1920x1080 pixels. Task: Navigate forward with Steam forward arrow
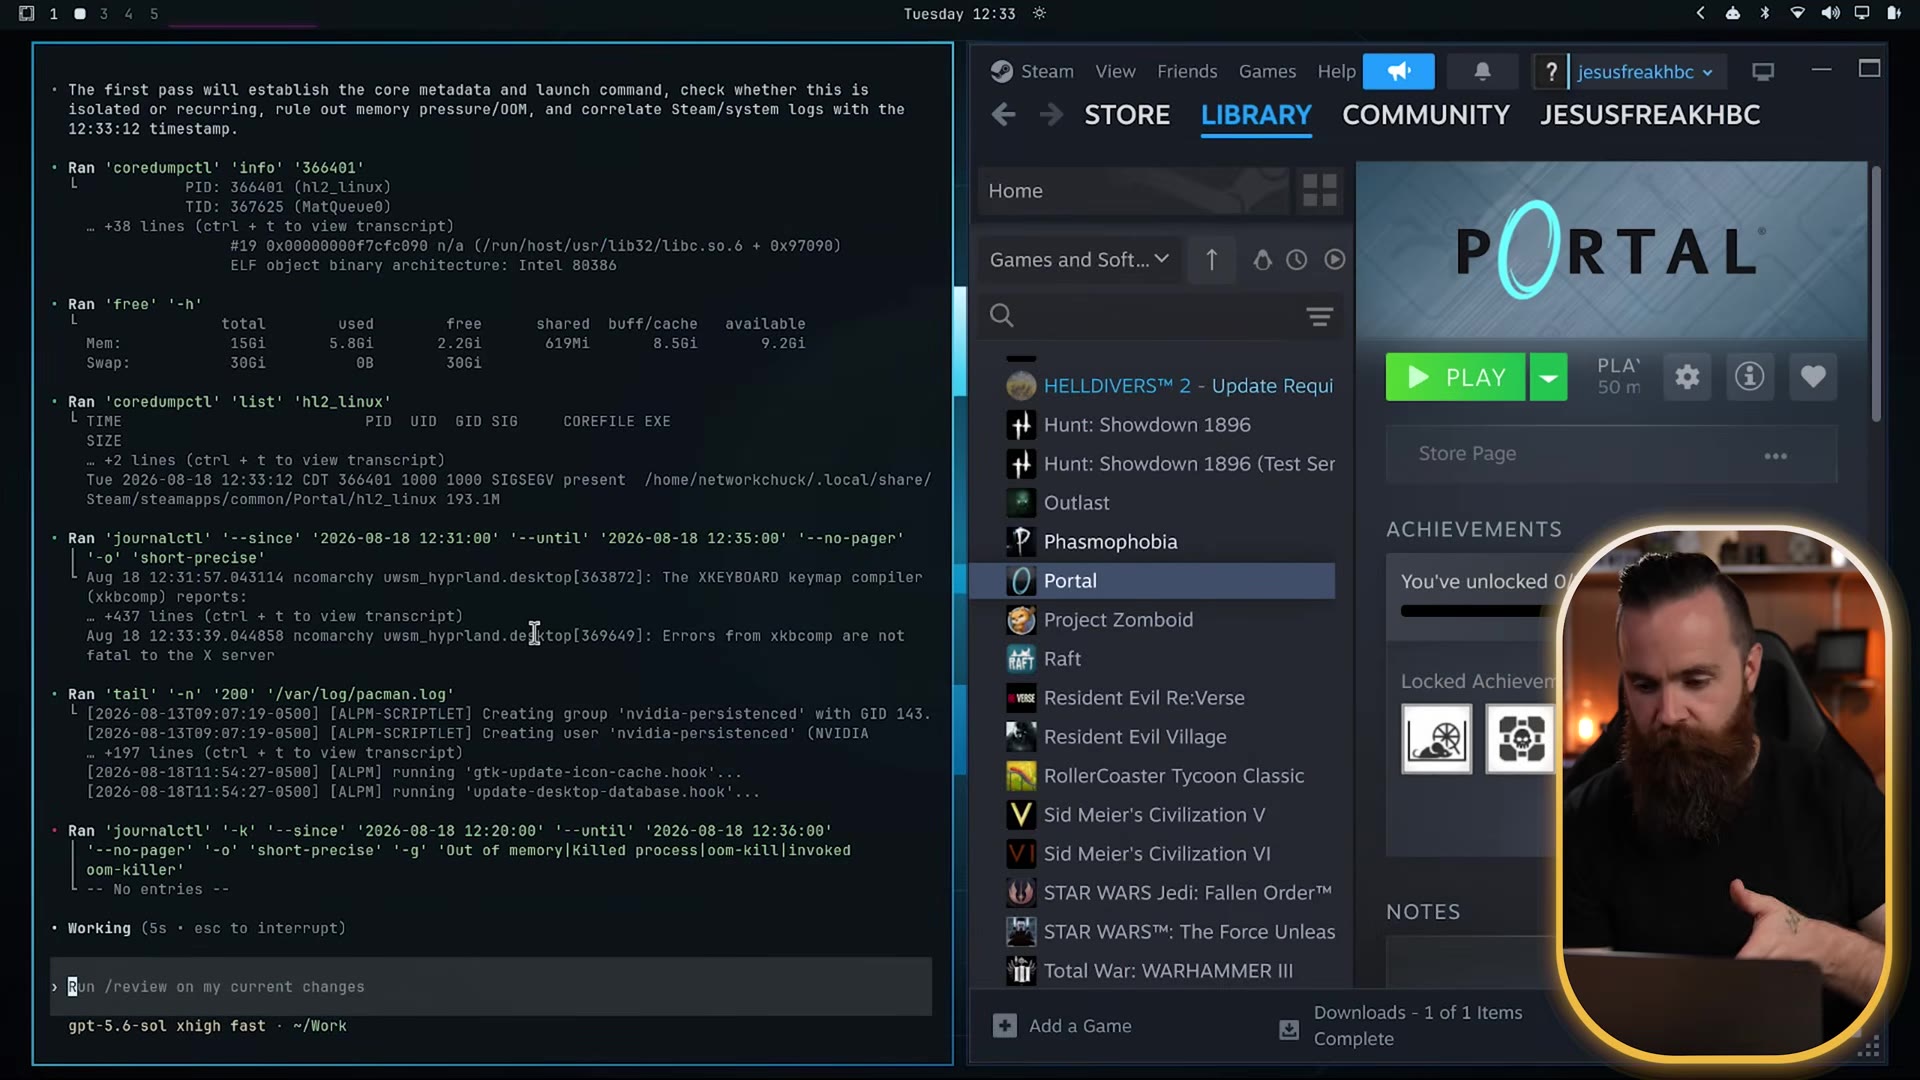point(1050,115)
